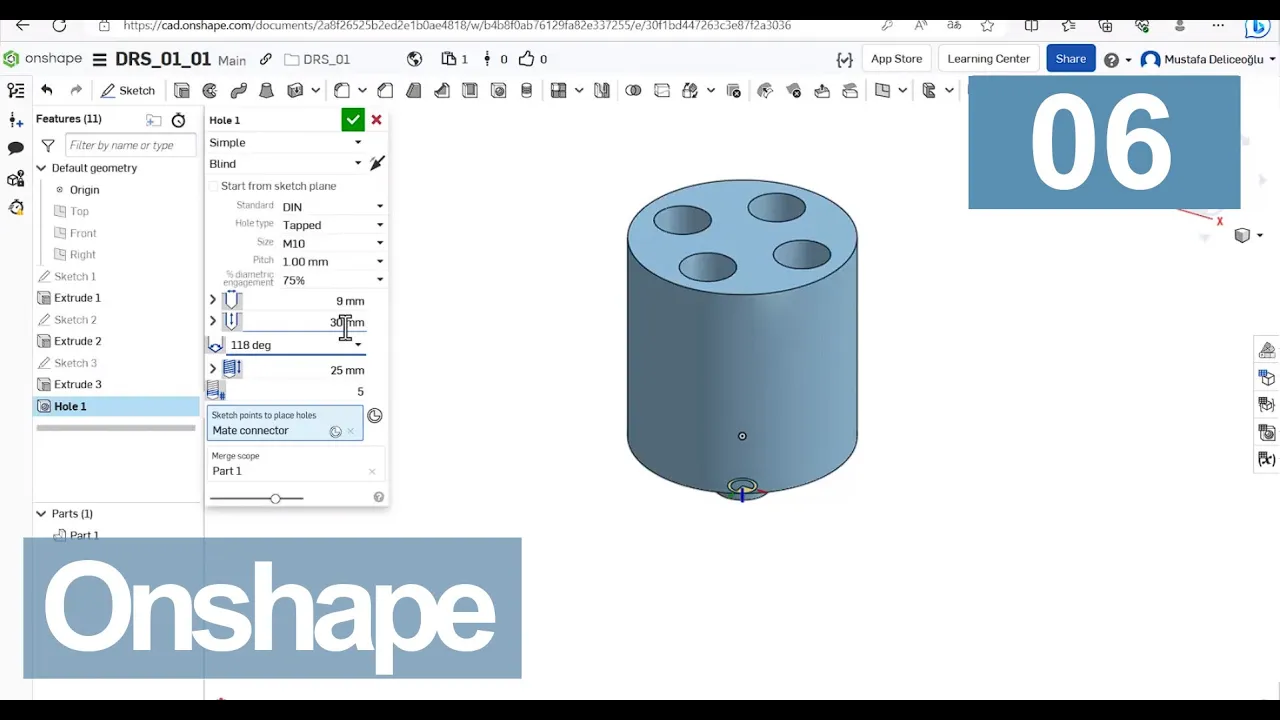Select the Top plane in the feature list

79,211
